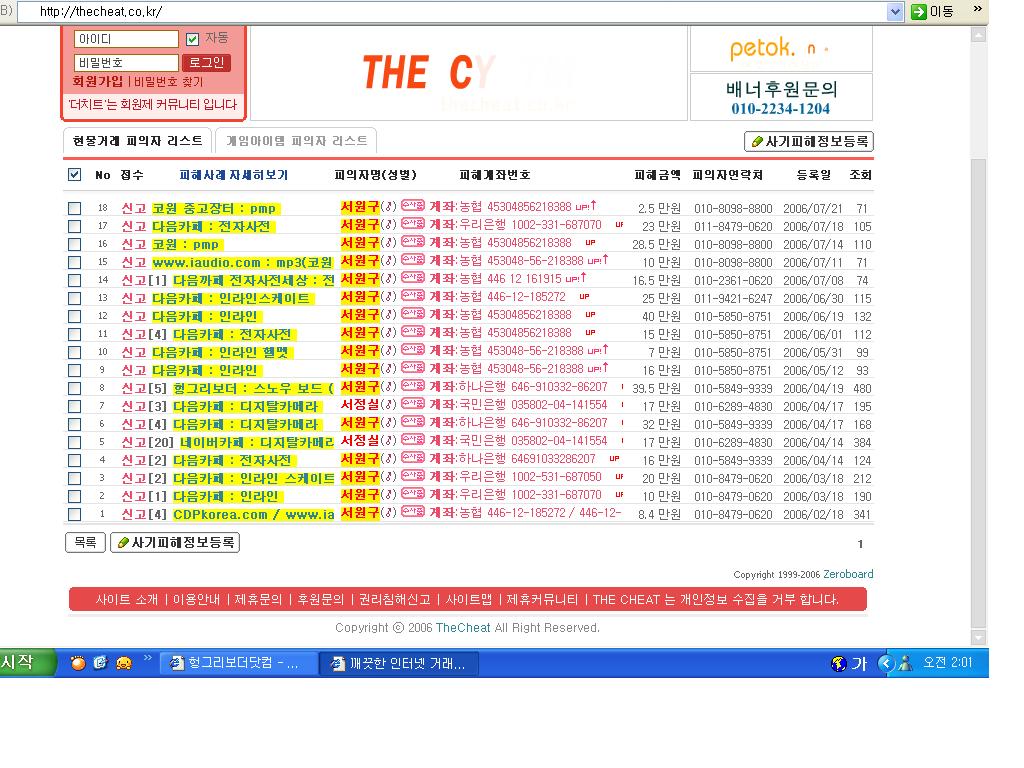Open 사이트 소개 in footer menu
1024x768 pixels.
(127, 600)
